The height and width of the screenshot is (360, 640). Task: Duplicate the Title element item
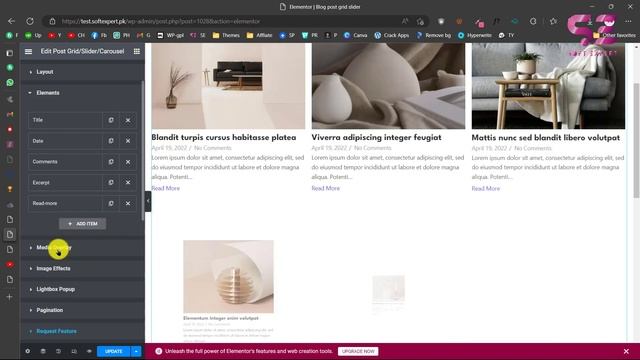click(111, 120)
